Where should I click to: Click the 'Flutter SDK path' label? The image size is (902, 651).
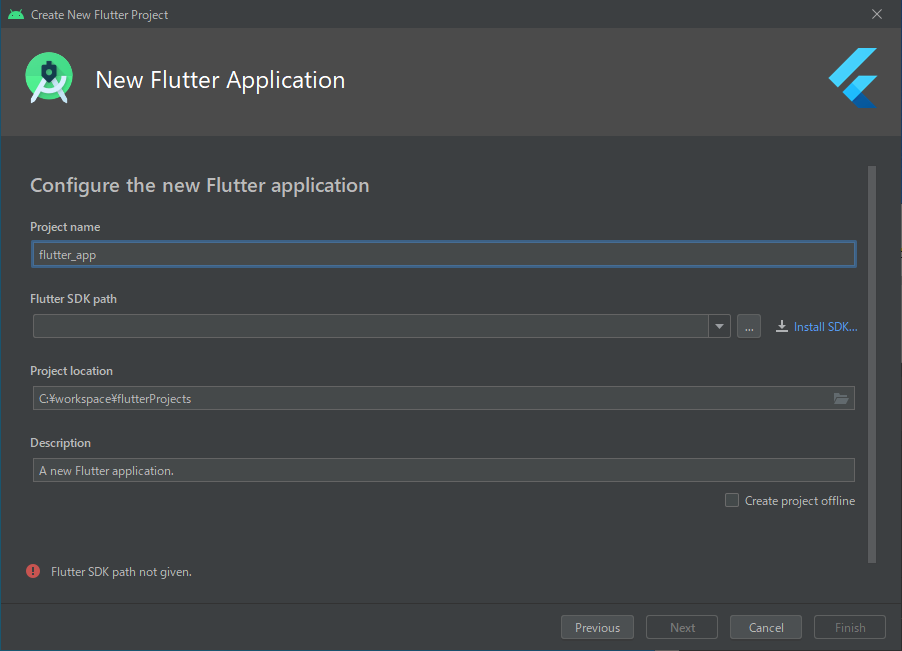(x=74, y=299)
